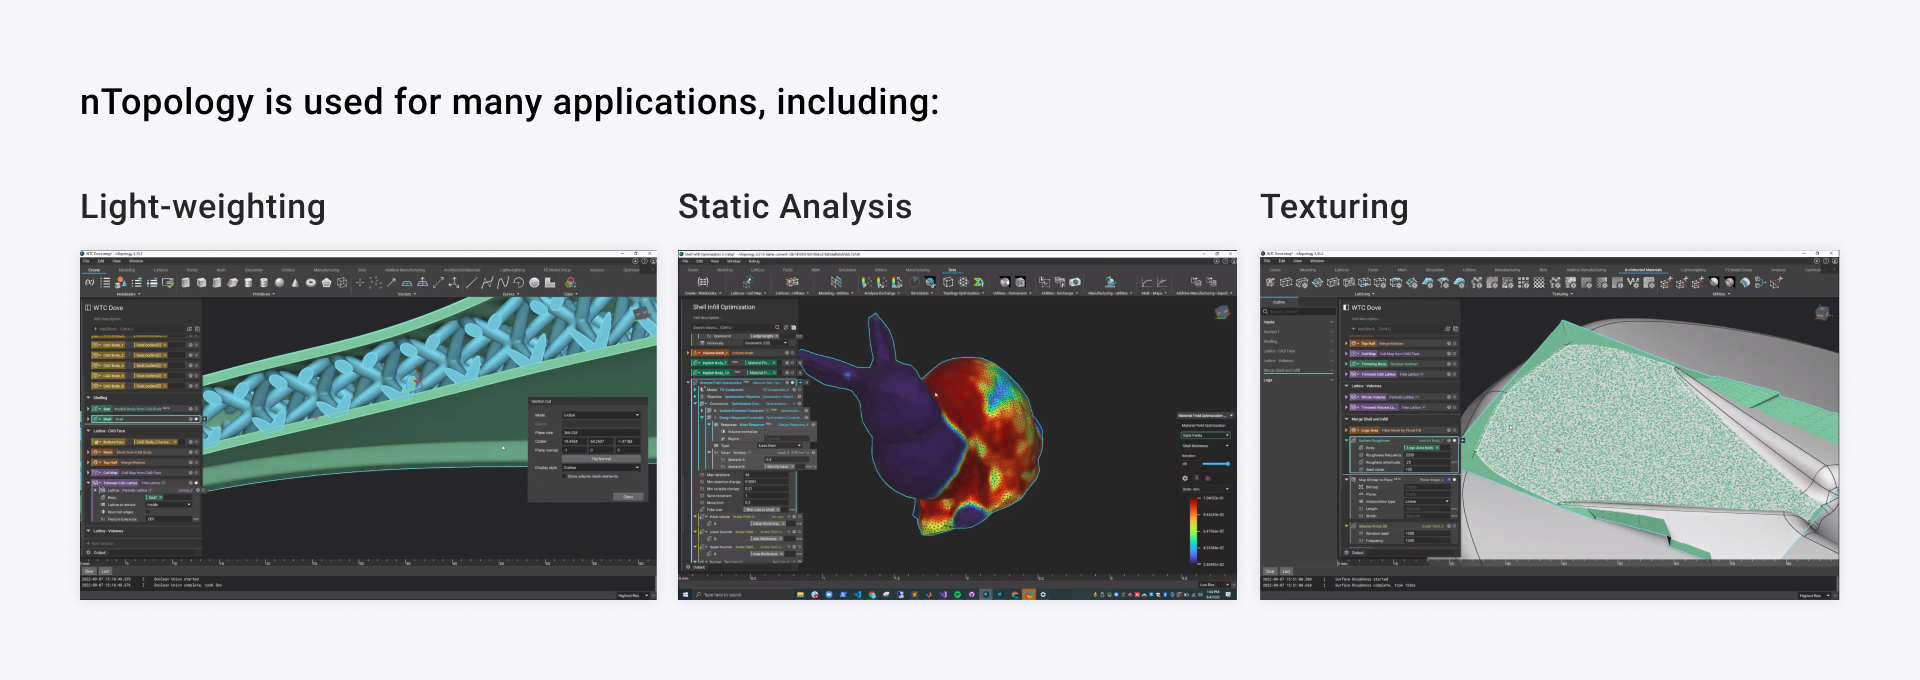
Task: Open display settings gear below Iteration slider
Action: (1185, 478)
